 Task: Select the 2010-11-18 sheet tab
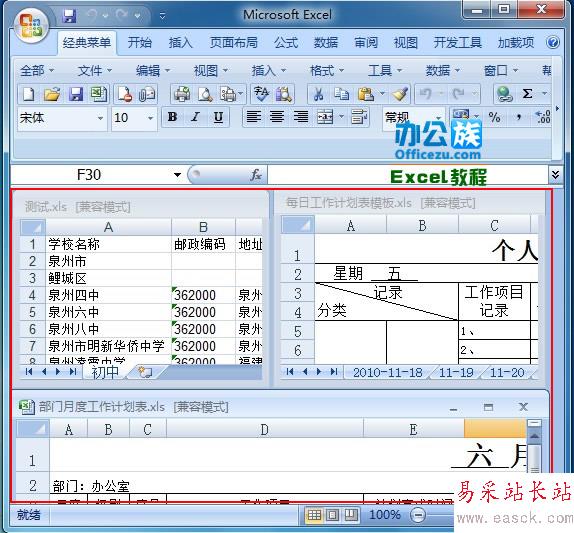point(388,372)
